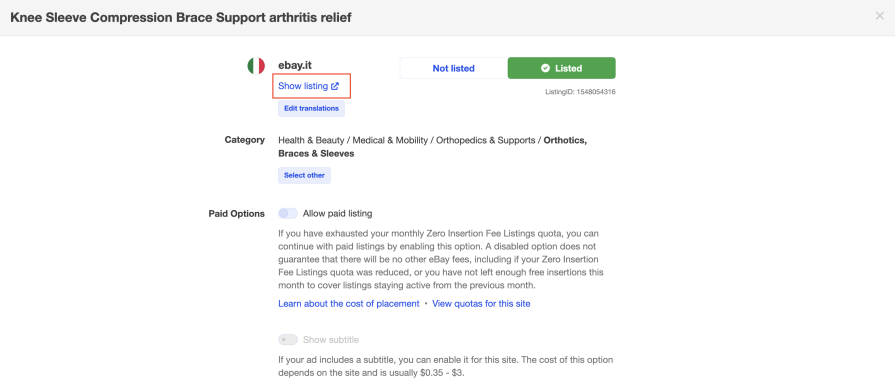The width and height of the screenshot is (895, 392).
Task: Close the Knee Sleeve listing dialog
Action: point(880,17)
